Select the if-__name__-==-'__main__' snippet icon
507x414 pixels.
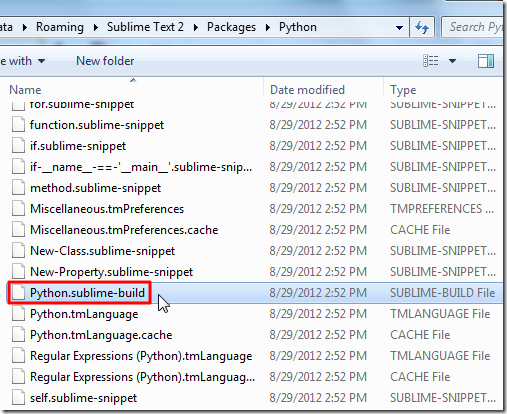click(x=18, y=167)
